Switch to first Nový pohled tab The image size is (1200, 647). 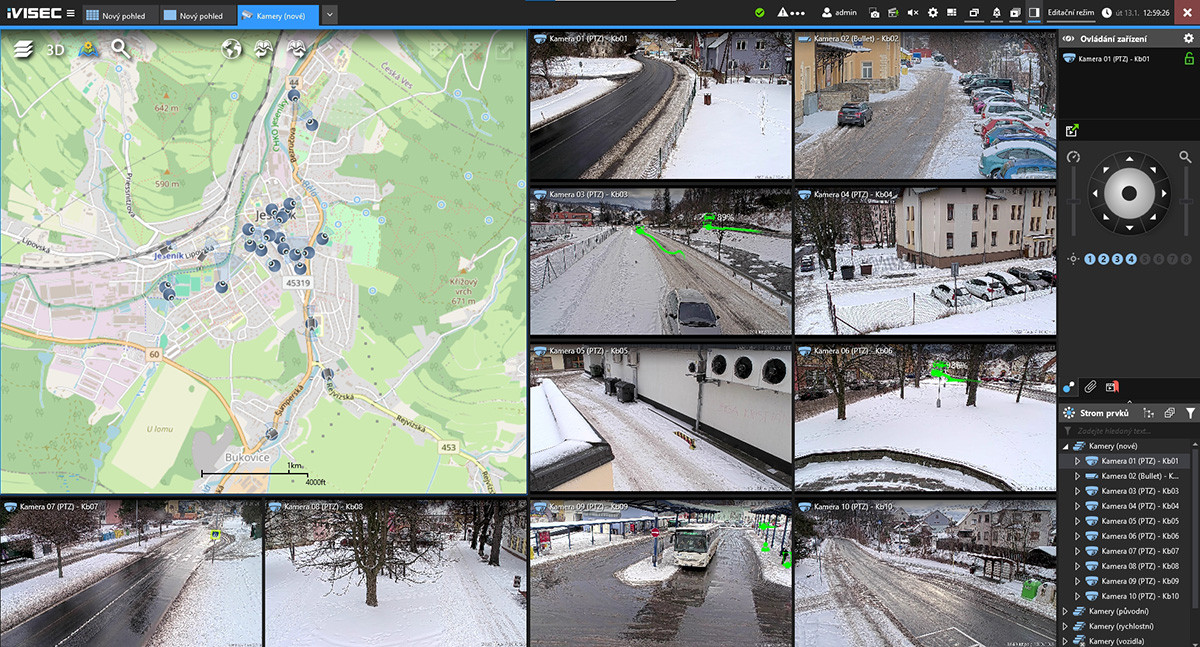(x=117, y=15)
